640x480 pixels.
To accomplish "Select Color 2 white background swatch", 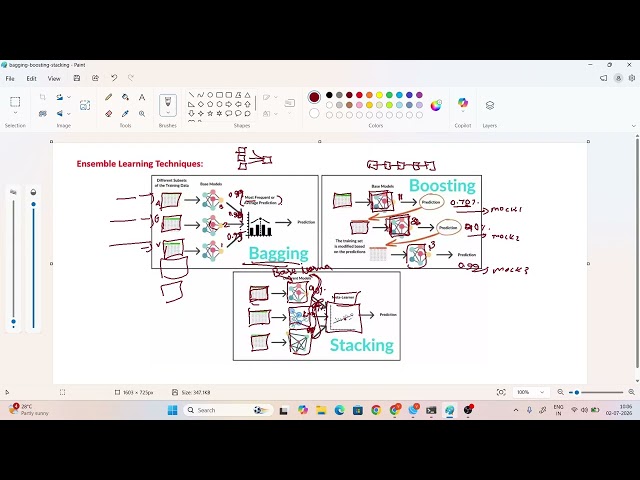I will coord(314,113).
